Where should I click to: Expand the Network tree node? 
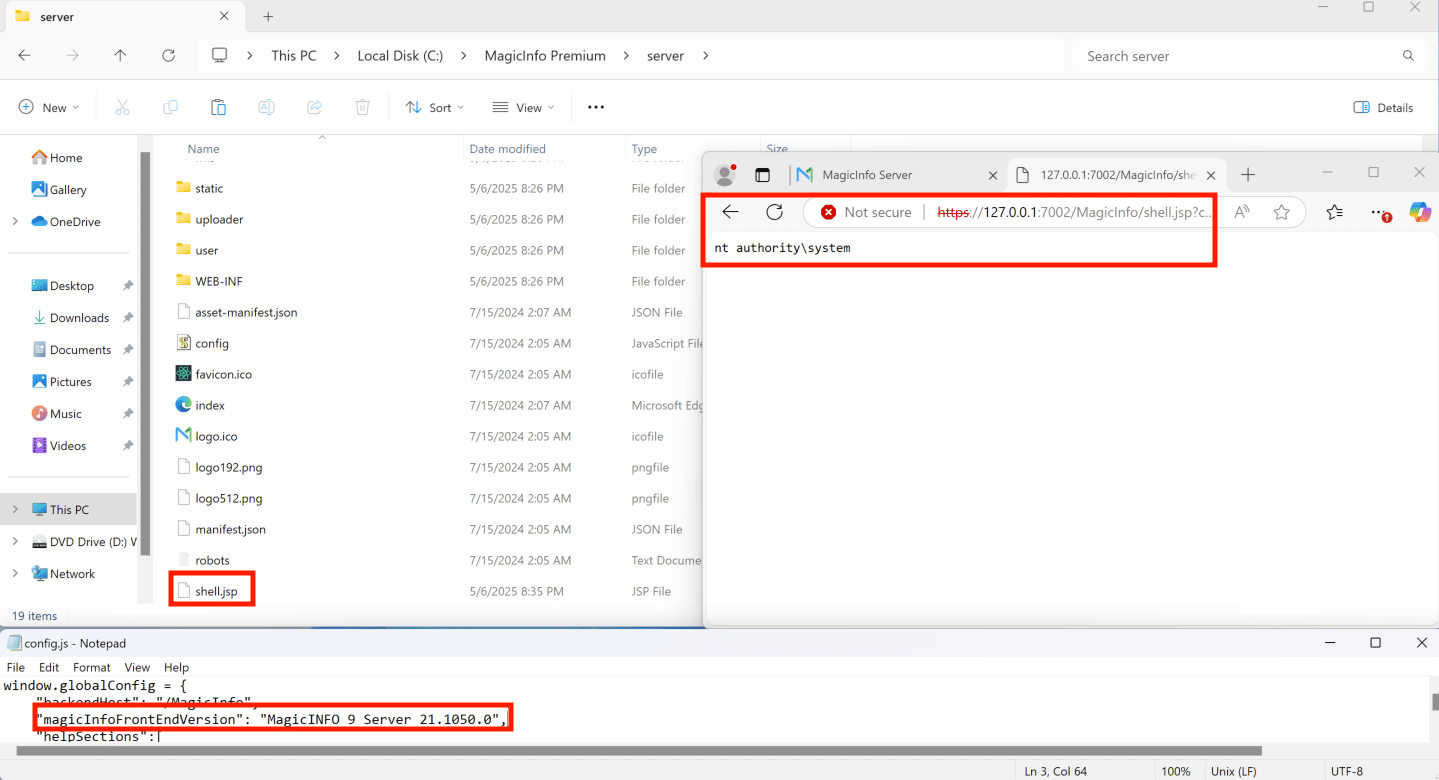[15, 573]
